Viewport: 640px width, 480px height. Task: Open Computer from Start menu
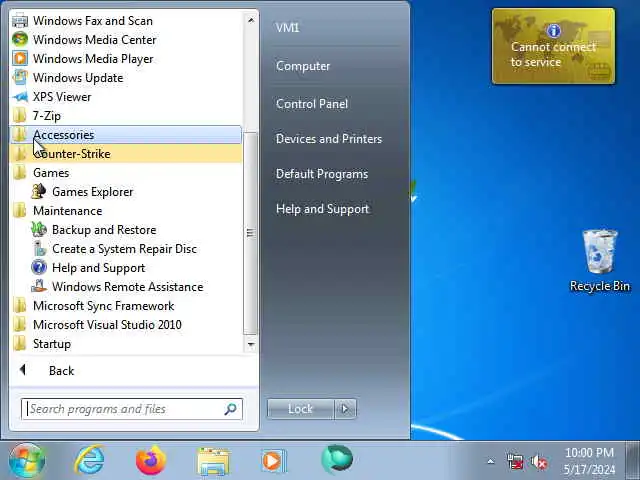pyautogui.click(x=303, y=66)
